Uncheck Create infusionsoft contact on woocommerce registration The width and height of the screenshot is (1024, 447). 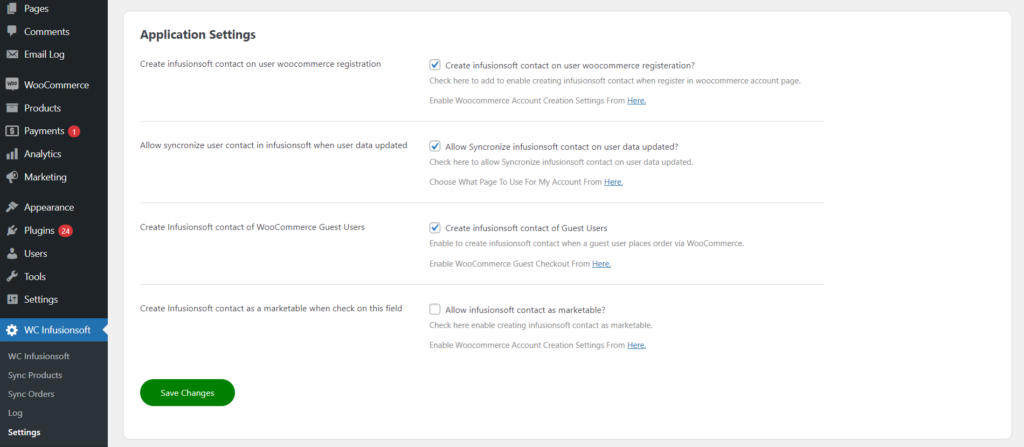point(435,65)
